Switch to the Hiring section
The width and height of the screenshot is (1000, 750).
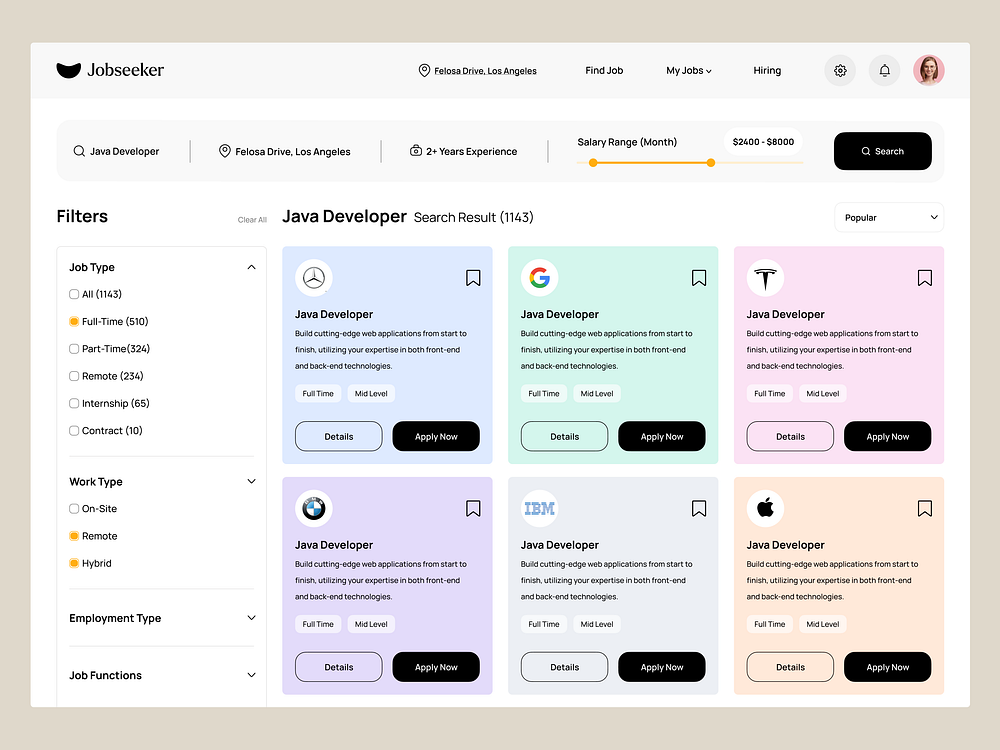[767, 70]
